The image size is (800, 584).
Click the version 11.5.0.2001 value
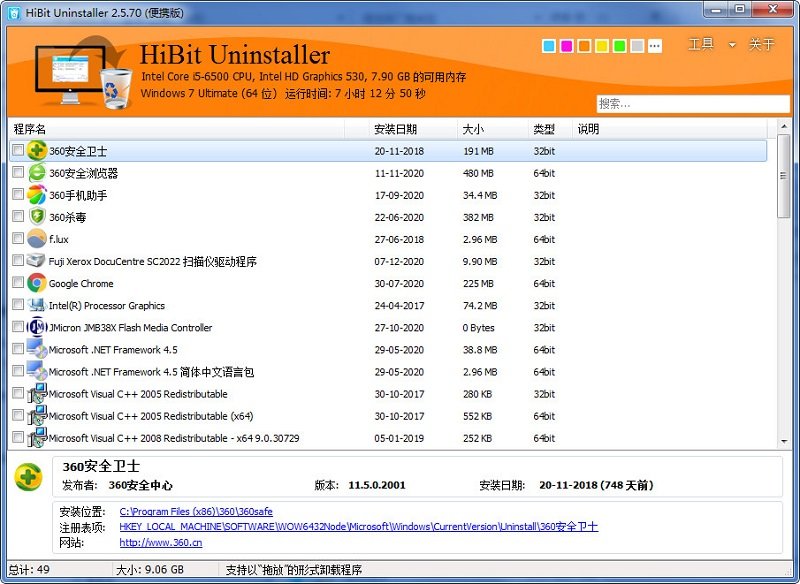coord(377,485)
